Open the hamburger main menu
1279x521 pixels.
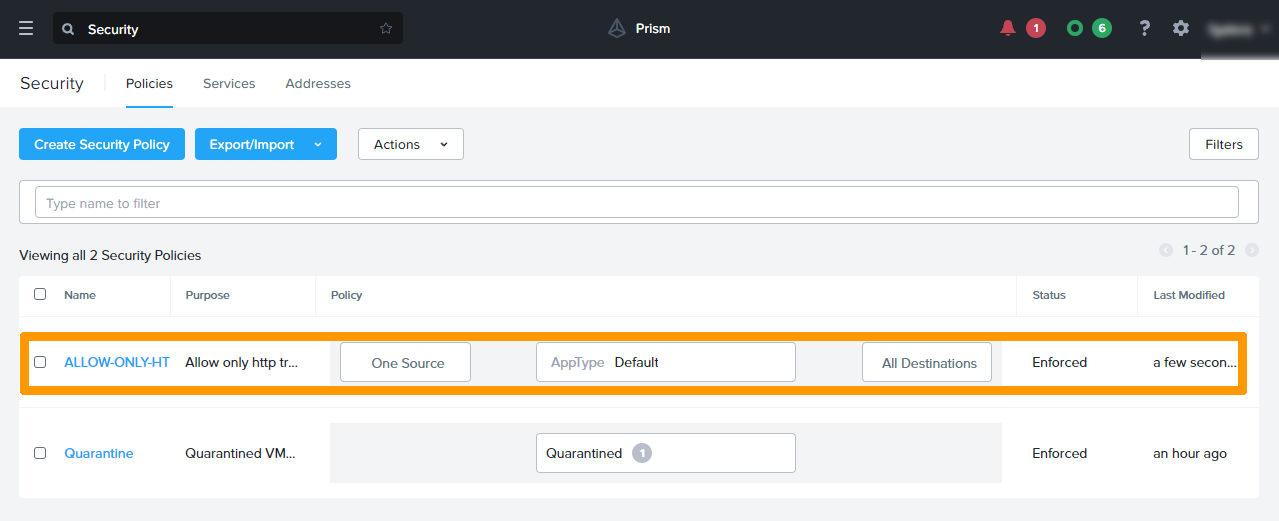(26, 28)
